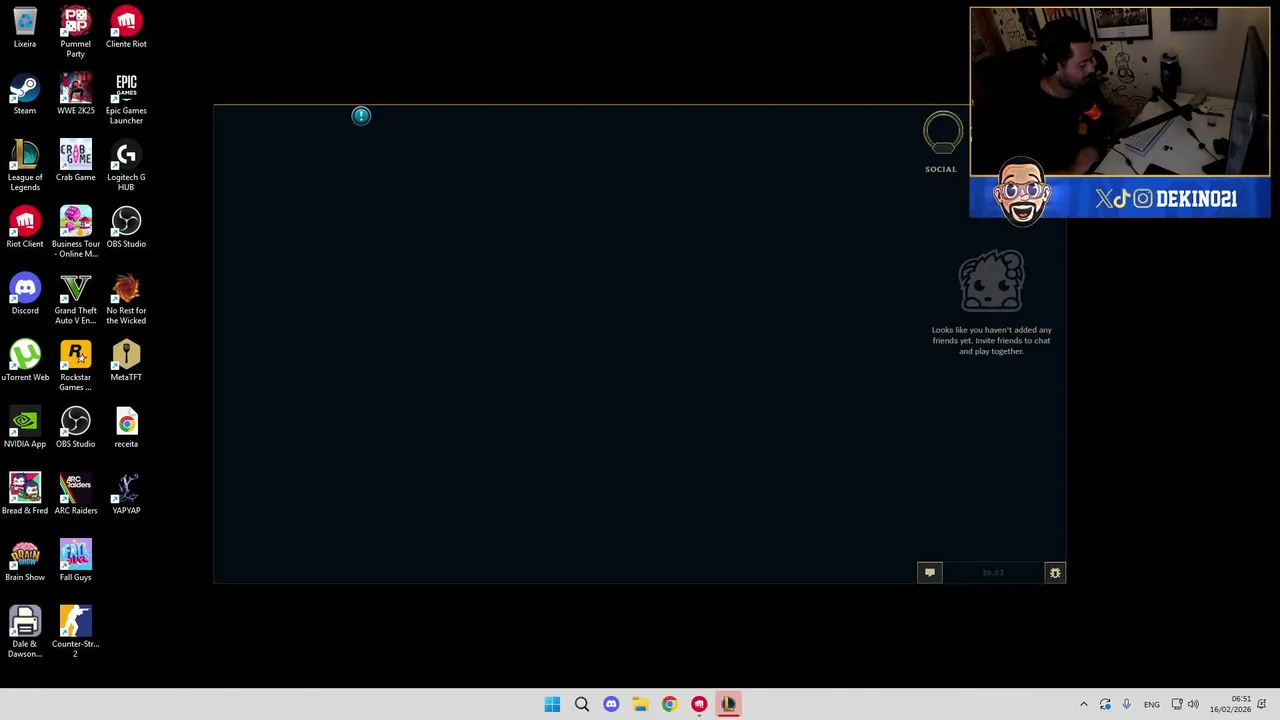Select the WWE 2K25 desktop icon
The width and height of the screenshot is (1280, 720).
pos(75,95)
